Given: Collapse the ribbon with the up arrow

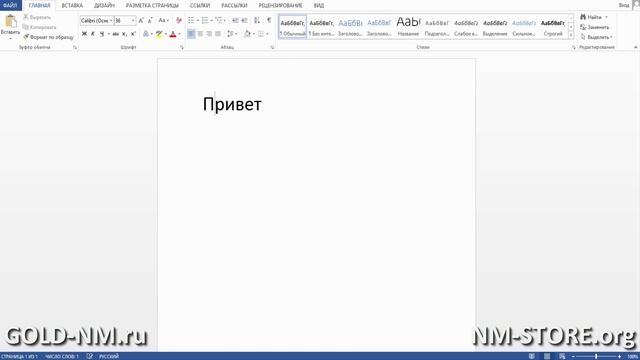Looking at the screenshot, I should (636, 47).
